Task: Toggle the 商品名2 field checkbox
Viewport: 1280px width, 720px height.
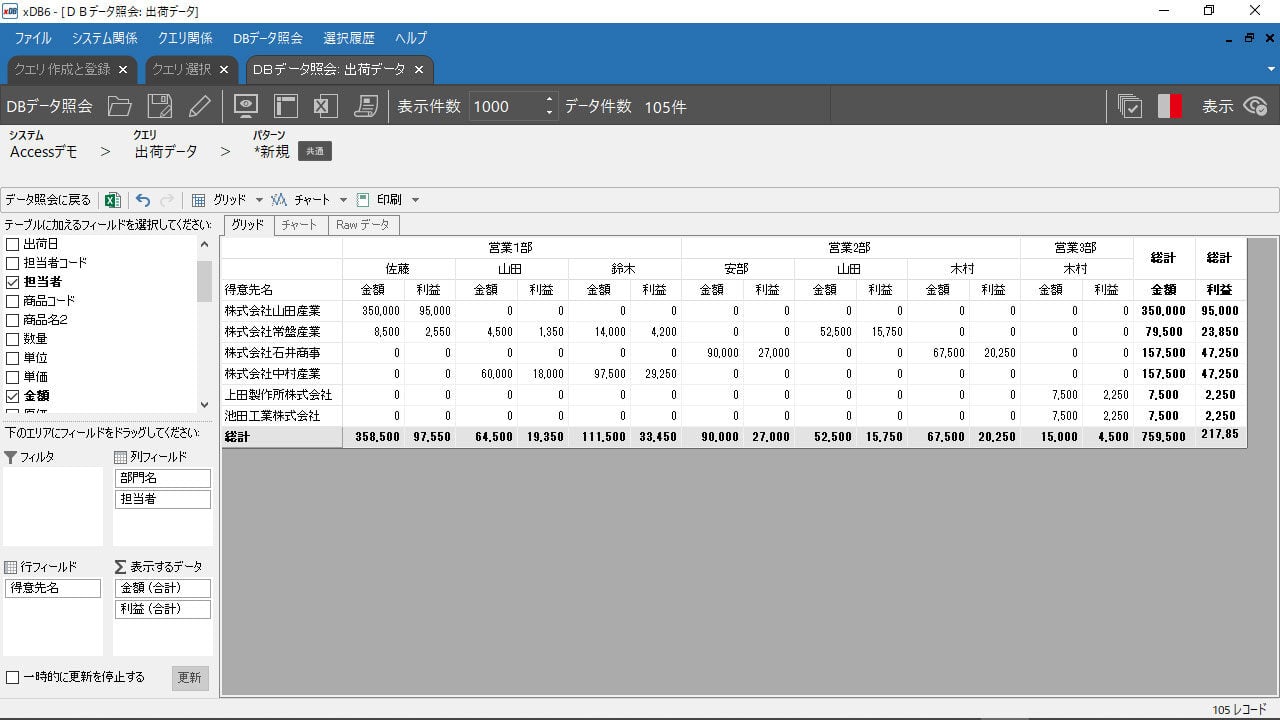Action: (x=13, y=320)
